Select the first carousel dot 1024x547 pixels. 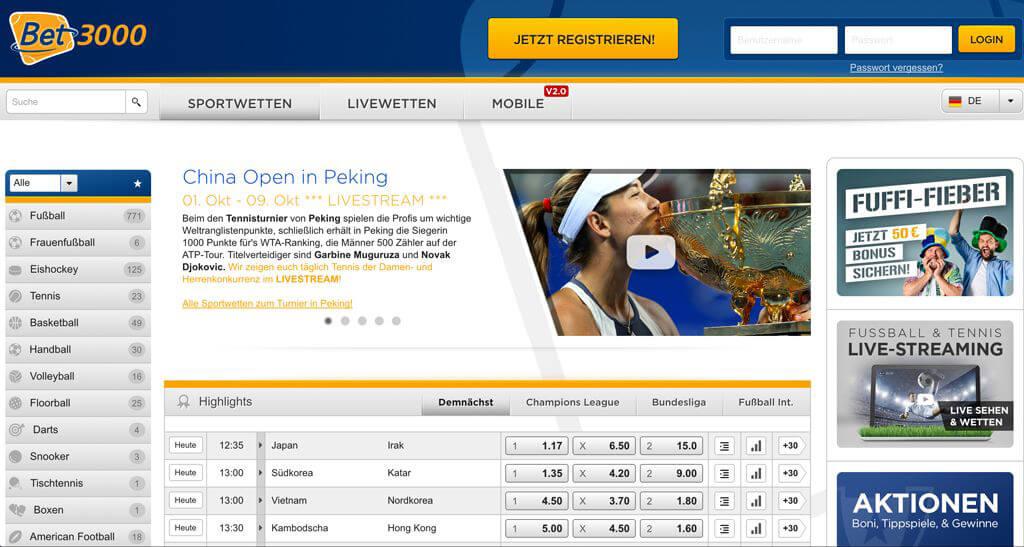click(x=328, y=321)
